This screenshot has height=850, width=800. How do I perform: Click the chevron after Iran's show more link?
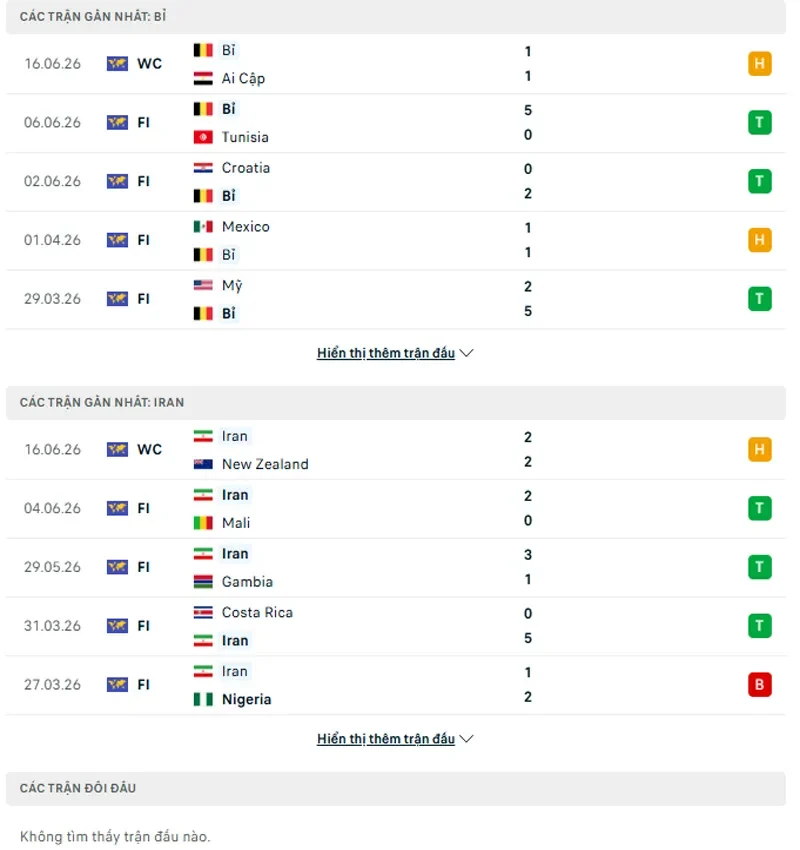466,739
